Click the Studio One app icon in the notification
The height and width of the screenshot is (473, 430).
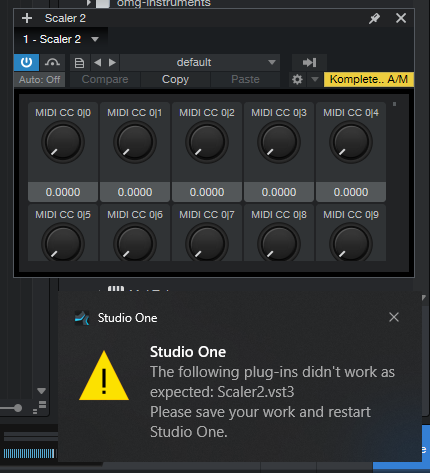click(82, 318)
